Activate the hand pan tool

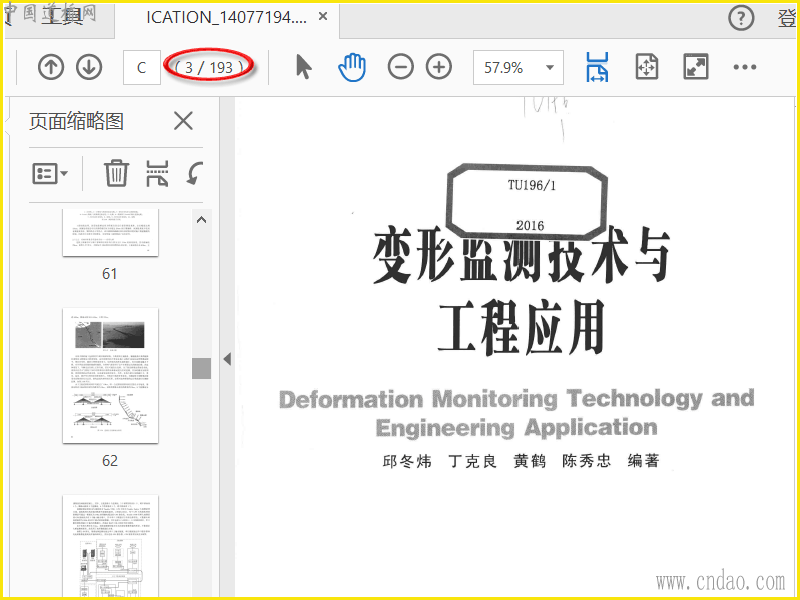[x=352, y=67]
